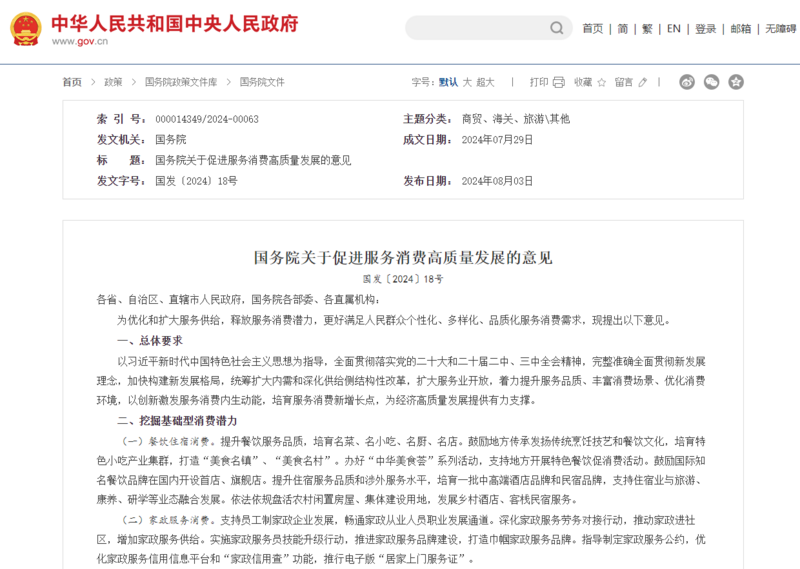800x569 pixels.
Task: Switch font size to 大
Action: pyautogui.click(x=467, y=82)
